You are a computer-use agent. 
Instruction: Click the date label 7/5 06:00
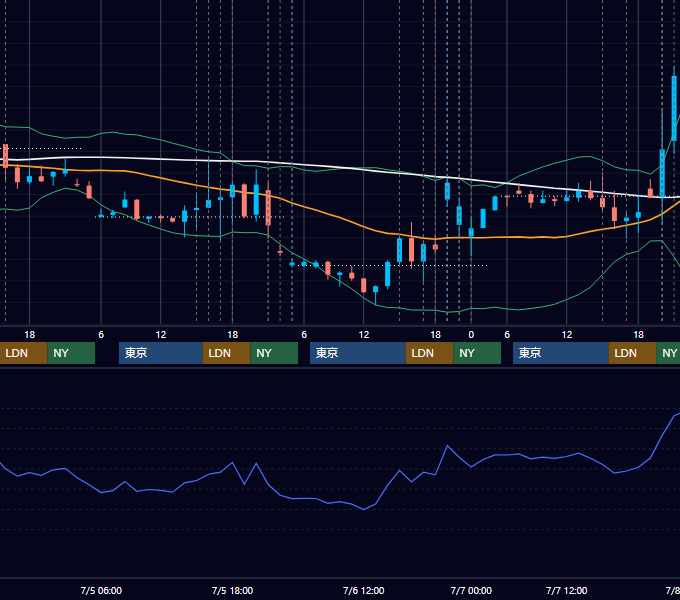(101, 590)
